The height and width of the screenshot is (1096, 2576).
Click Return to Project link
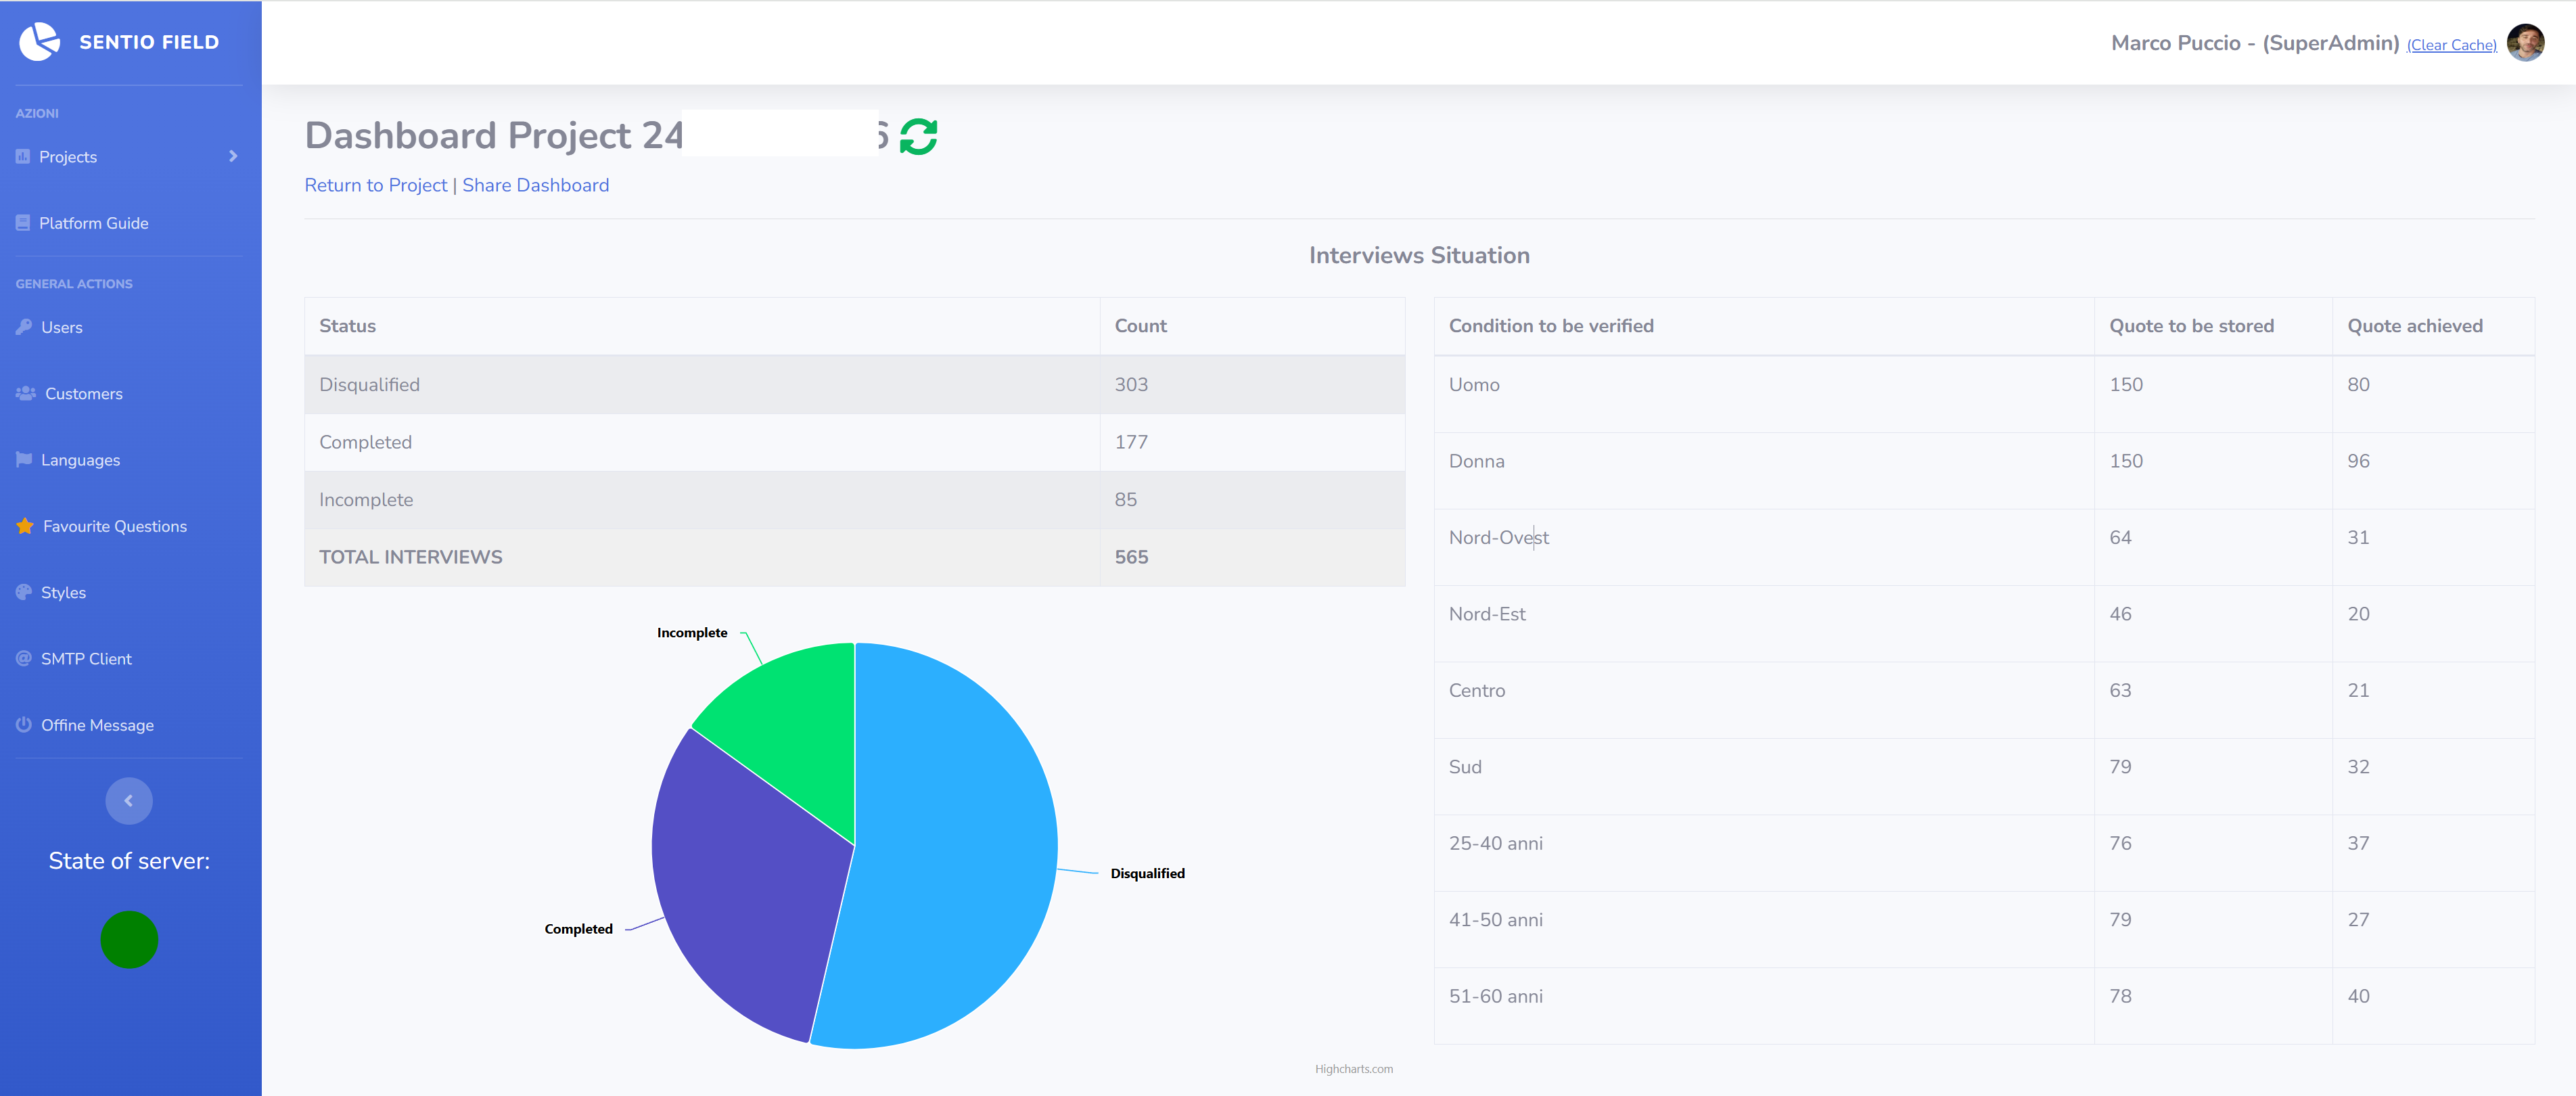tap(376, 185)
